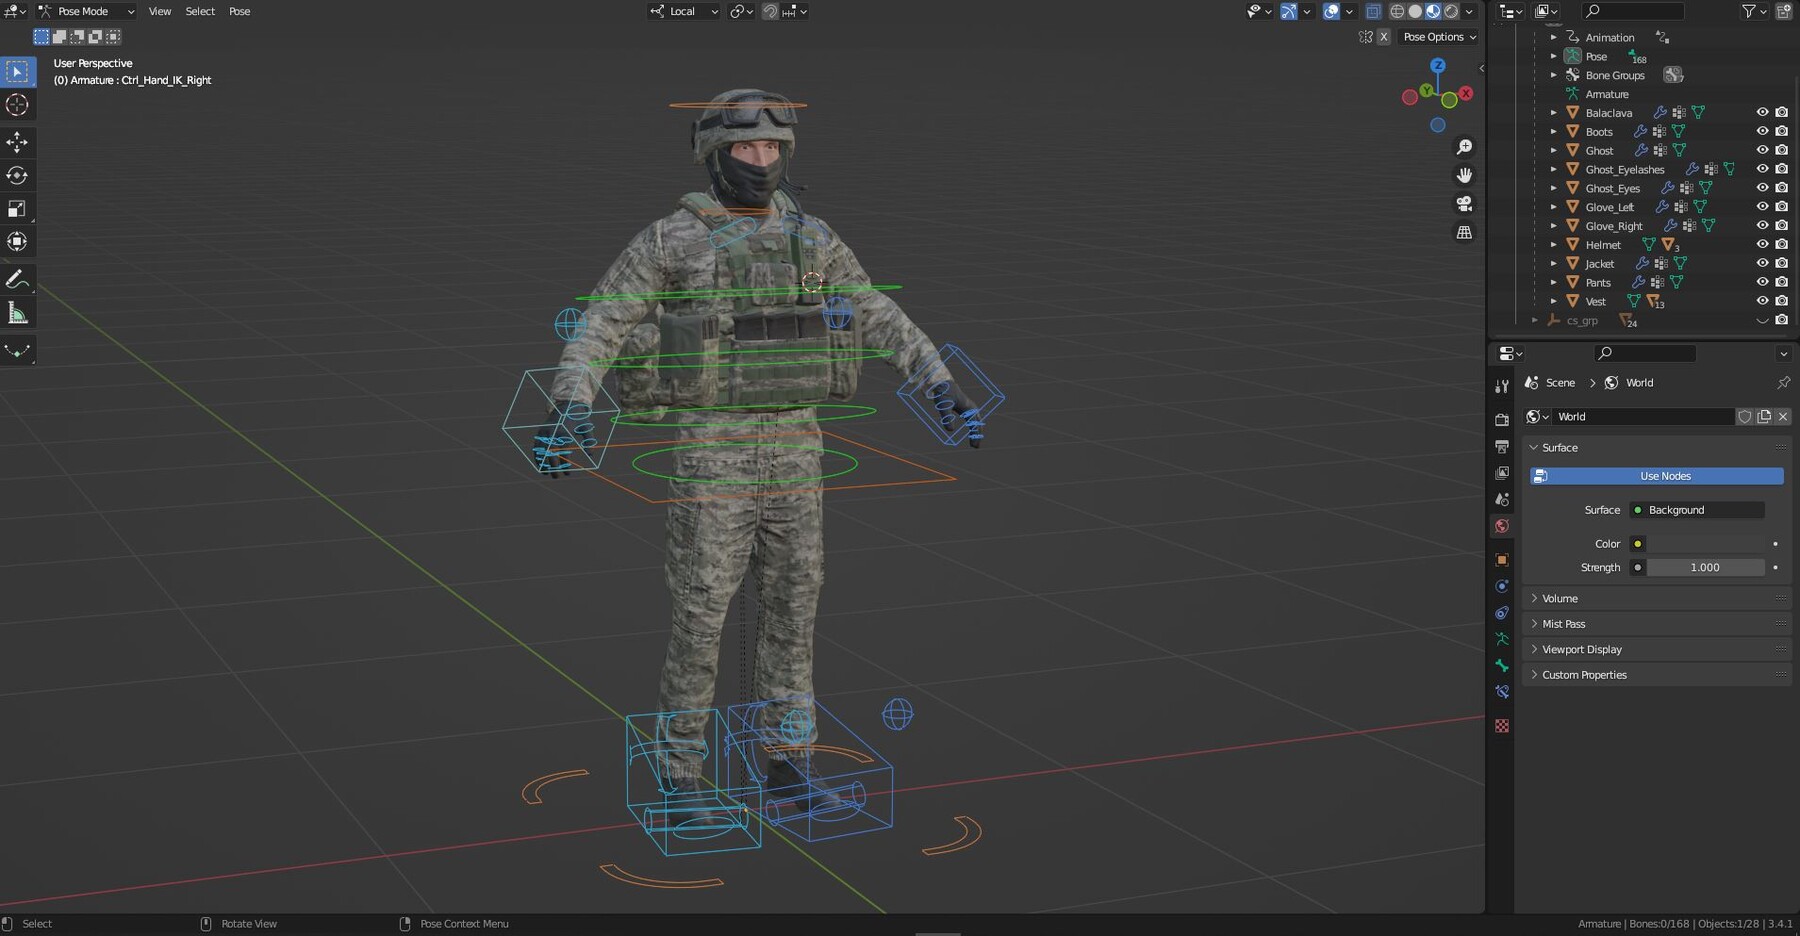Expand the Jacket object in the outliner
Screen dimensions: 1800x936
1552,263
